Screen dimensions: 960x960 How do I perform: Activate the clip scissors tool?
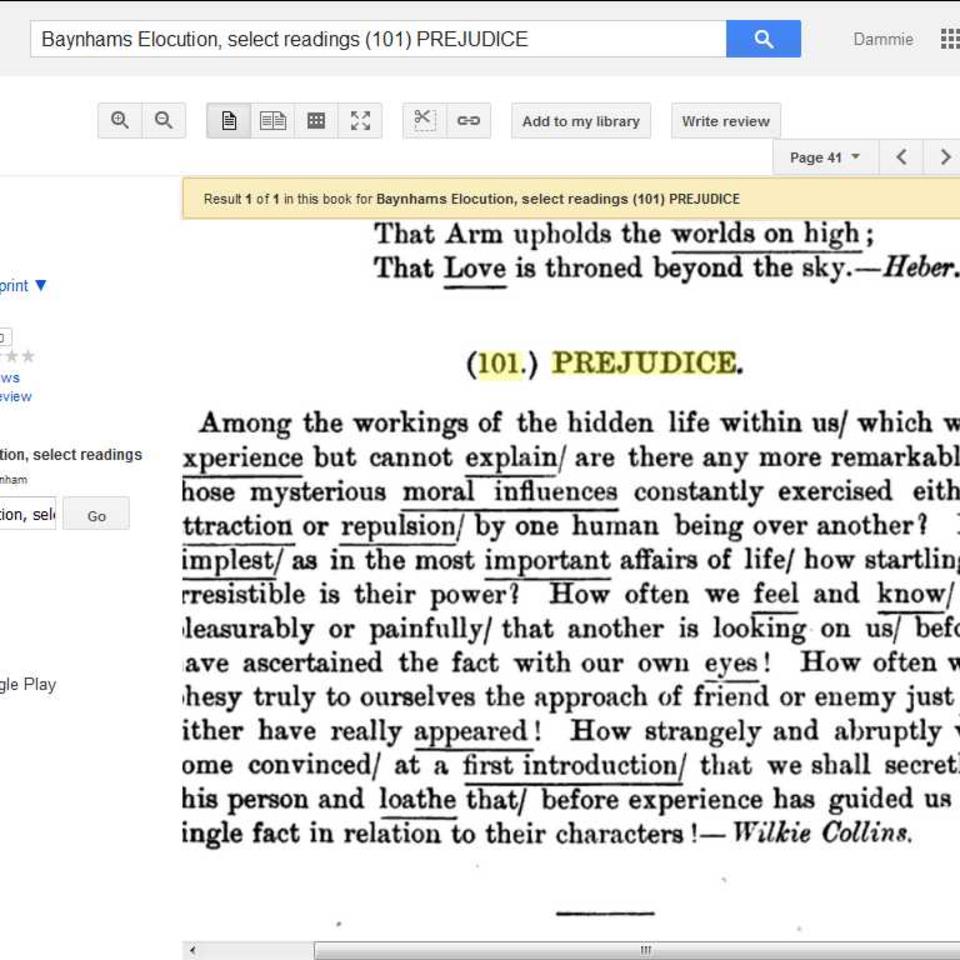(x=424, y=121)
